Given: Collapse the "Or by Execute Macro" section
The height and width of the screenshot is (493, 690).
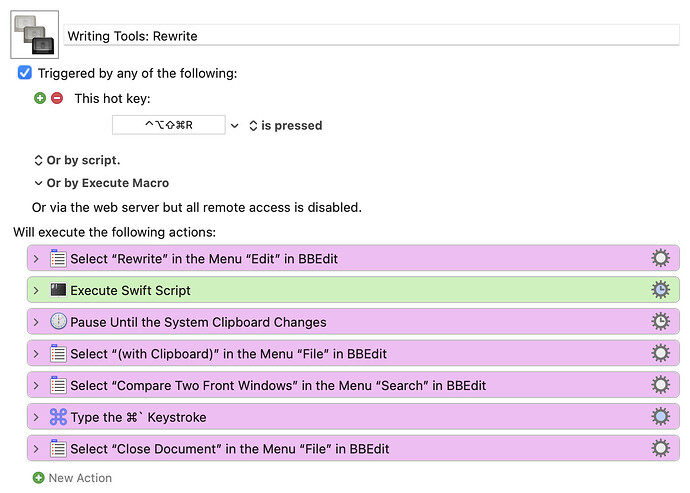Looking at the screenshot, I should (x=39, y=183).
